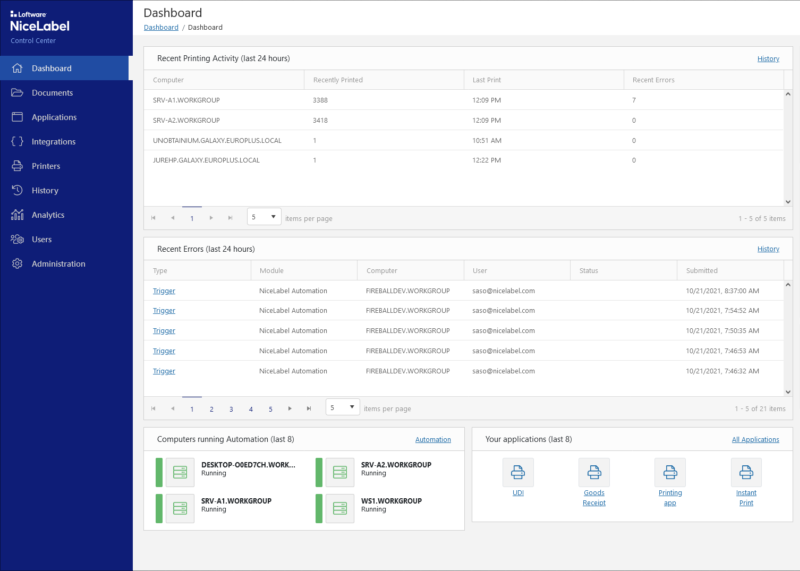800x571 pixels.
Task: Click the WS1.WORKGROUP automation server icon
Action: tap(341, 508)
